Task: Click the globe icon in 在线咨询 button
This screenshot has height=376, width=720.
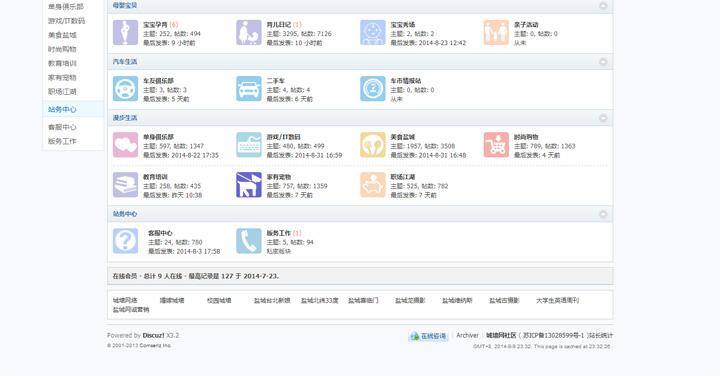Action: 415,336
